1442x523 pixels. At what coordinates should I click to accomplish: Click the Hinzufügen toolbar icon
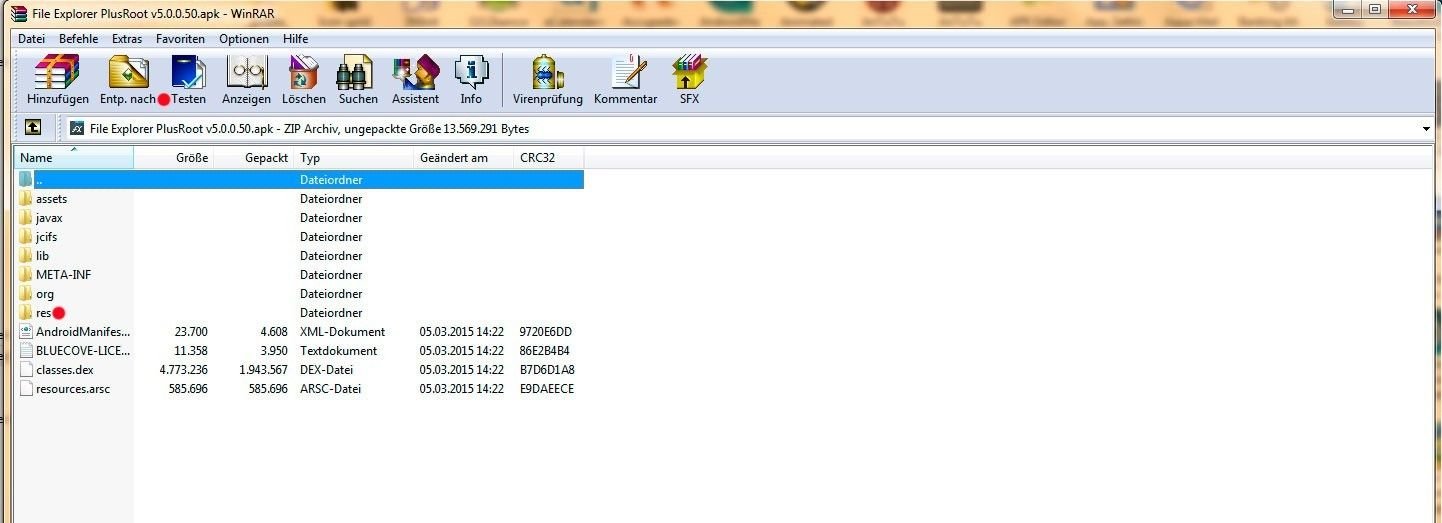coord(57,73)
